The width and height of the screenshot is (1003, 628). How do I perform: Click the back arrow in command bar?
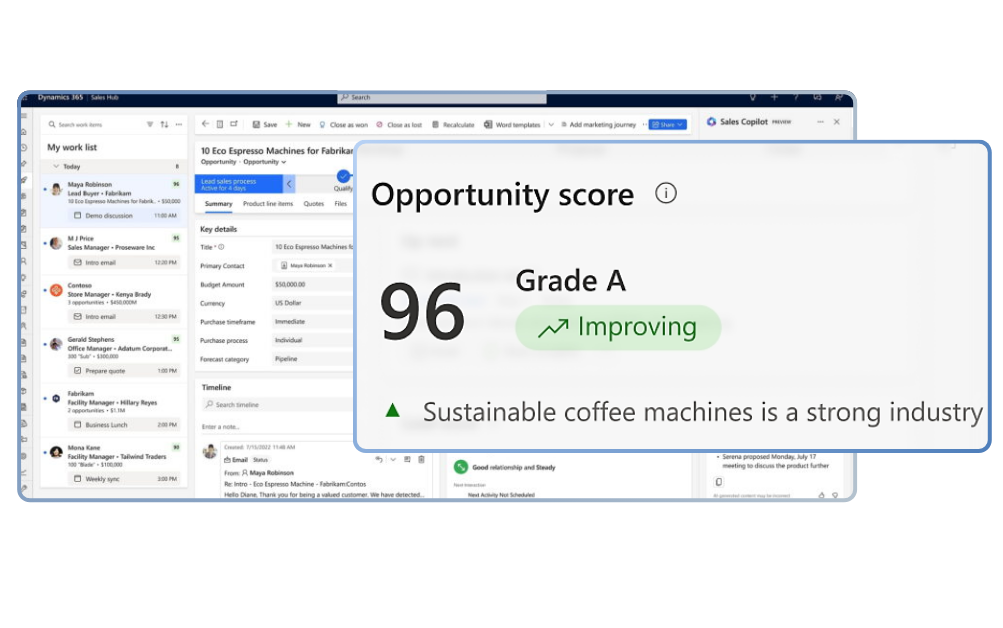(206, 125)
